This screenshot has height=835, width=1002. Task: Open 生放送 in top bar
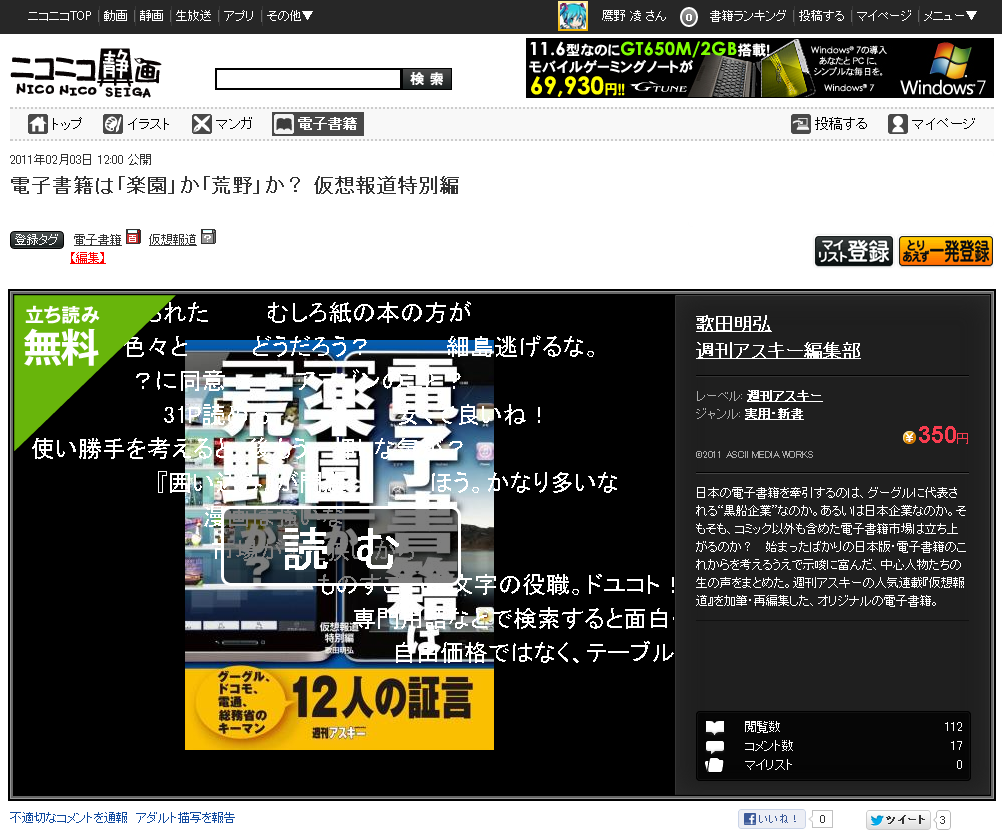point(194,16)
